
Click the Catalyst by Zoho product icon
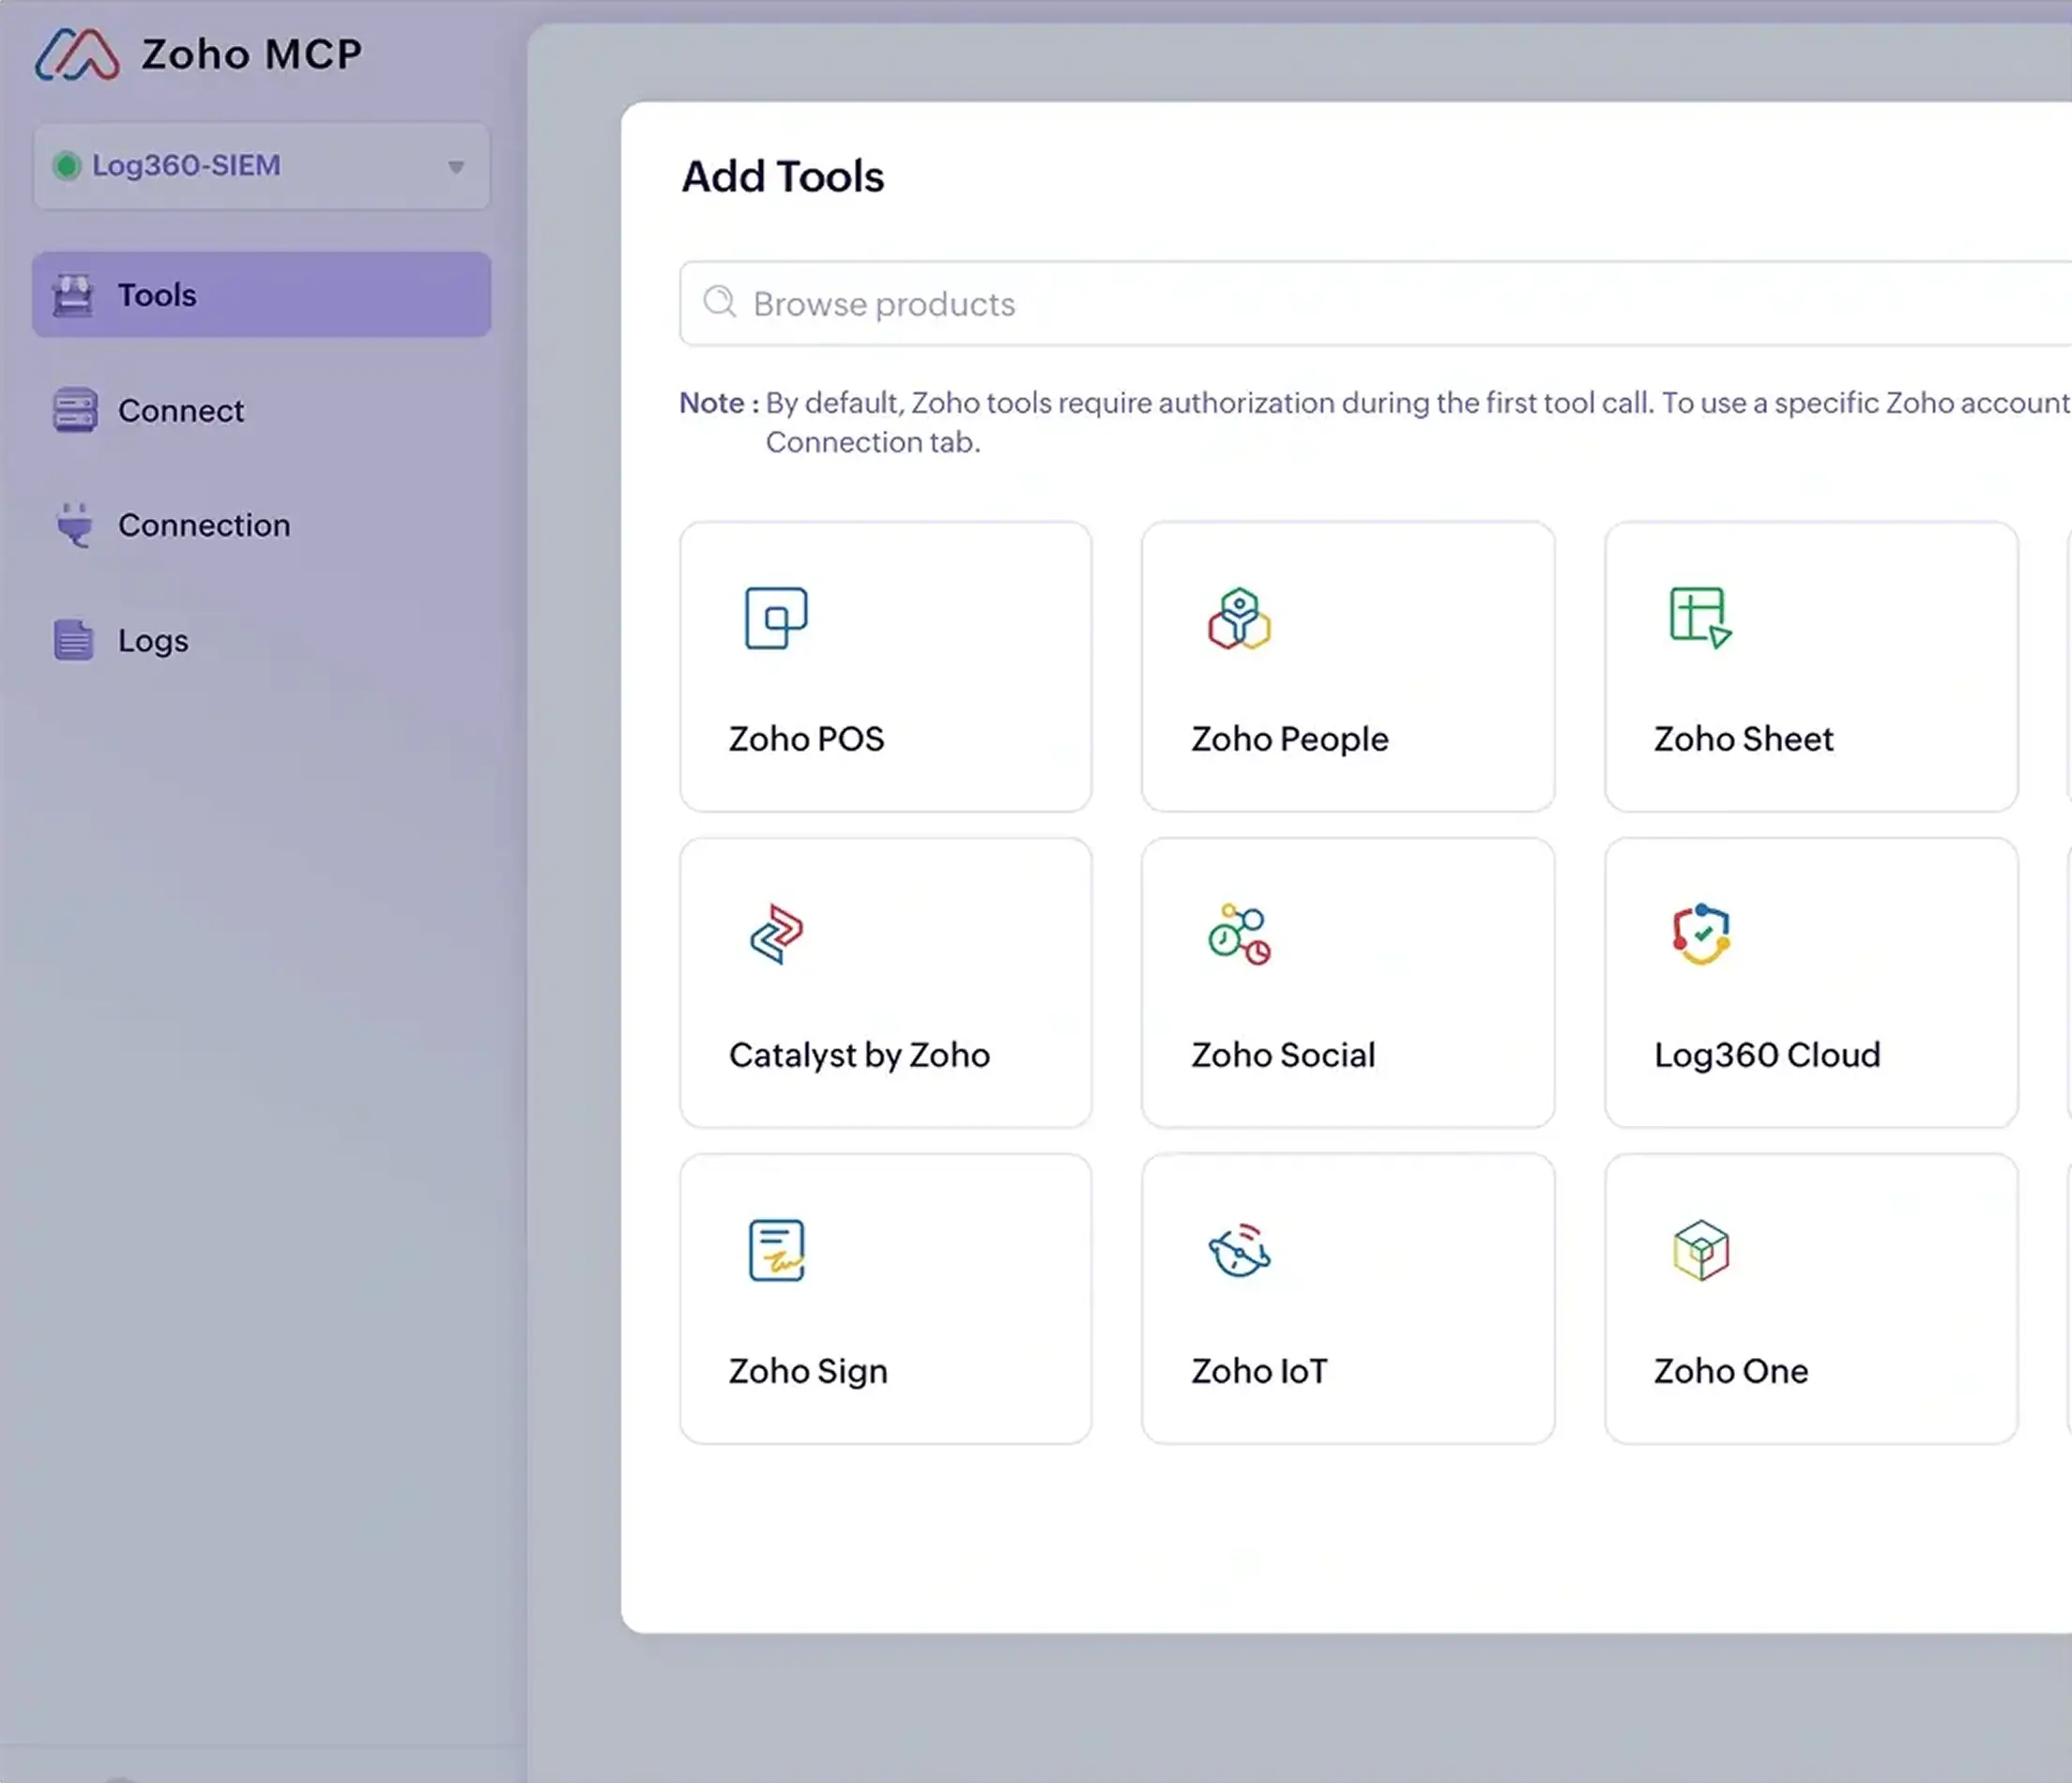[x=776, y=934]
